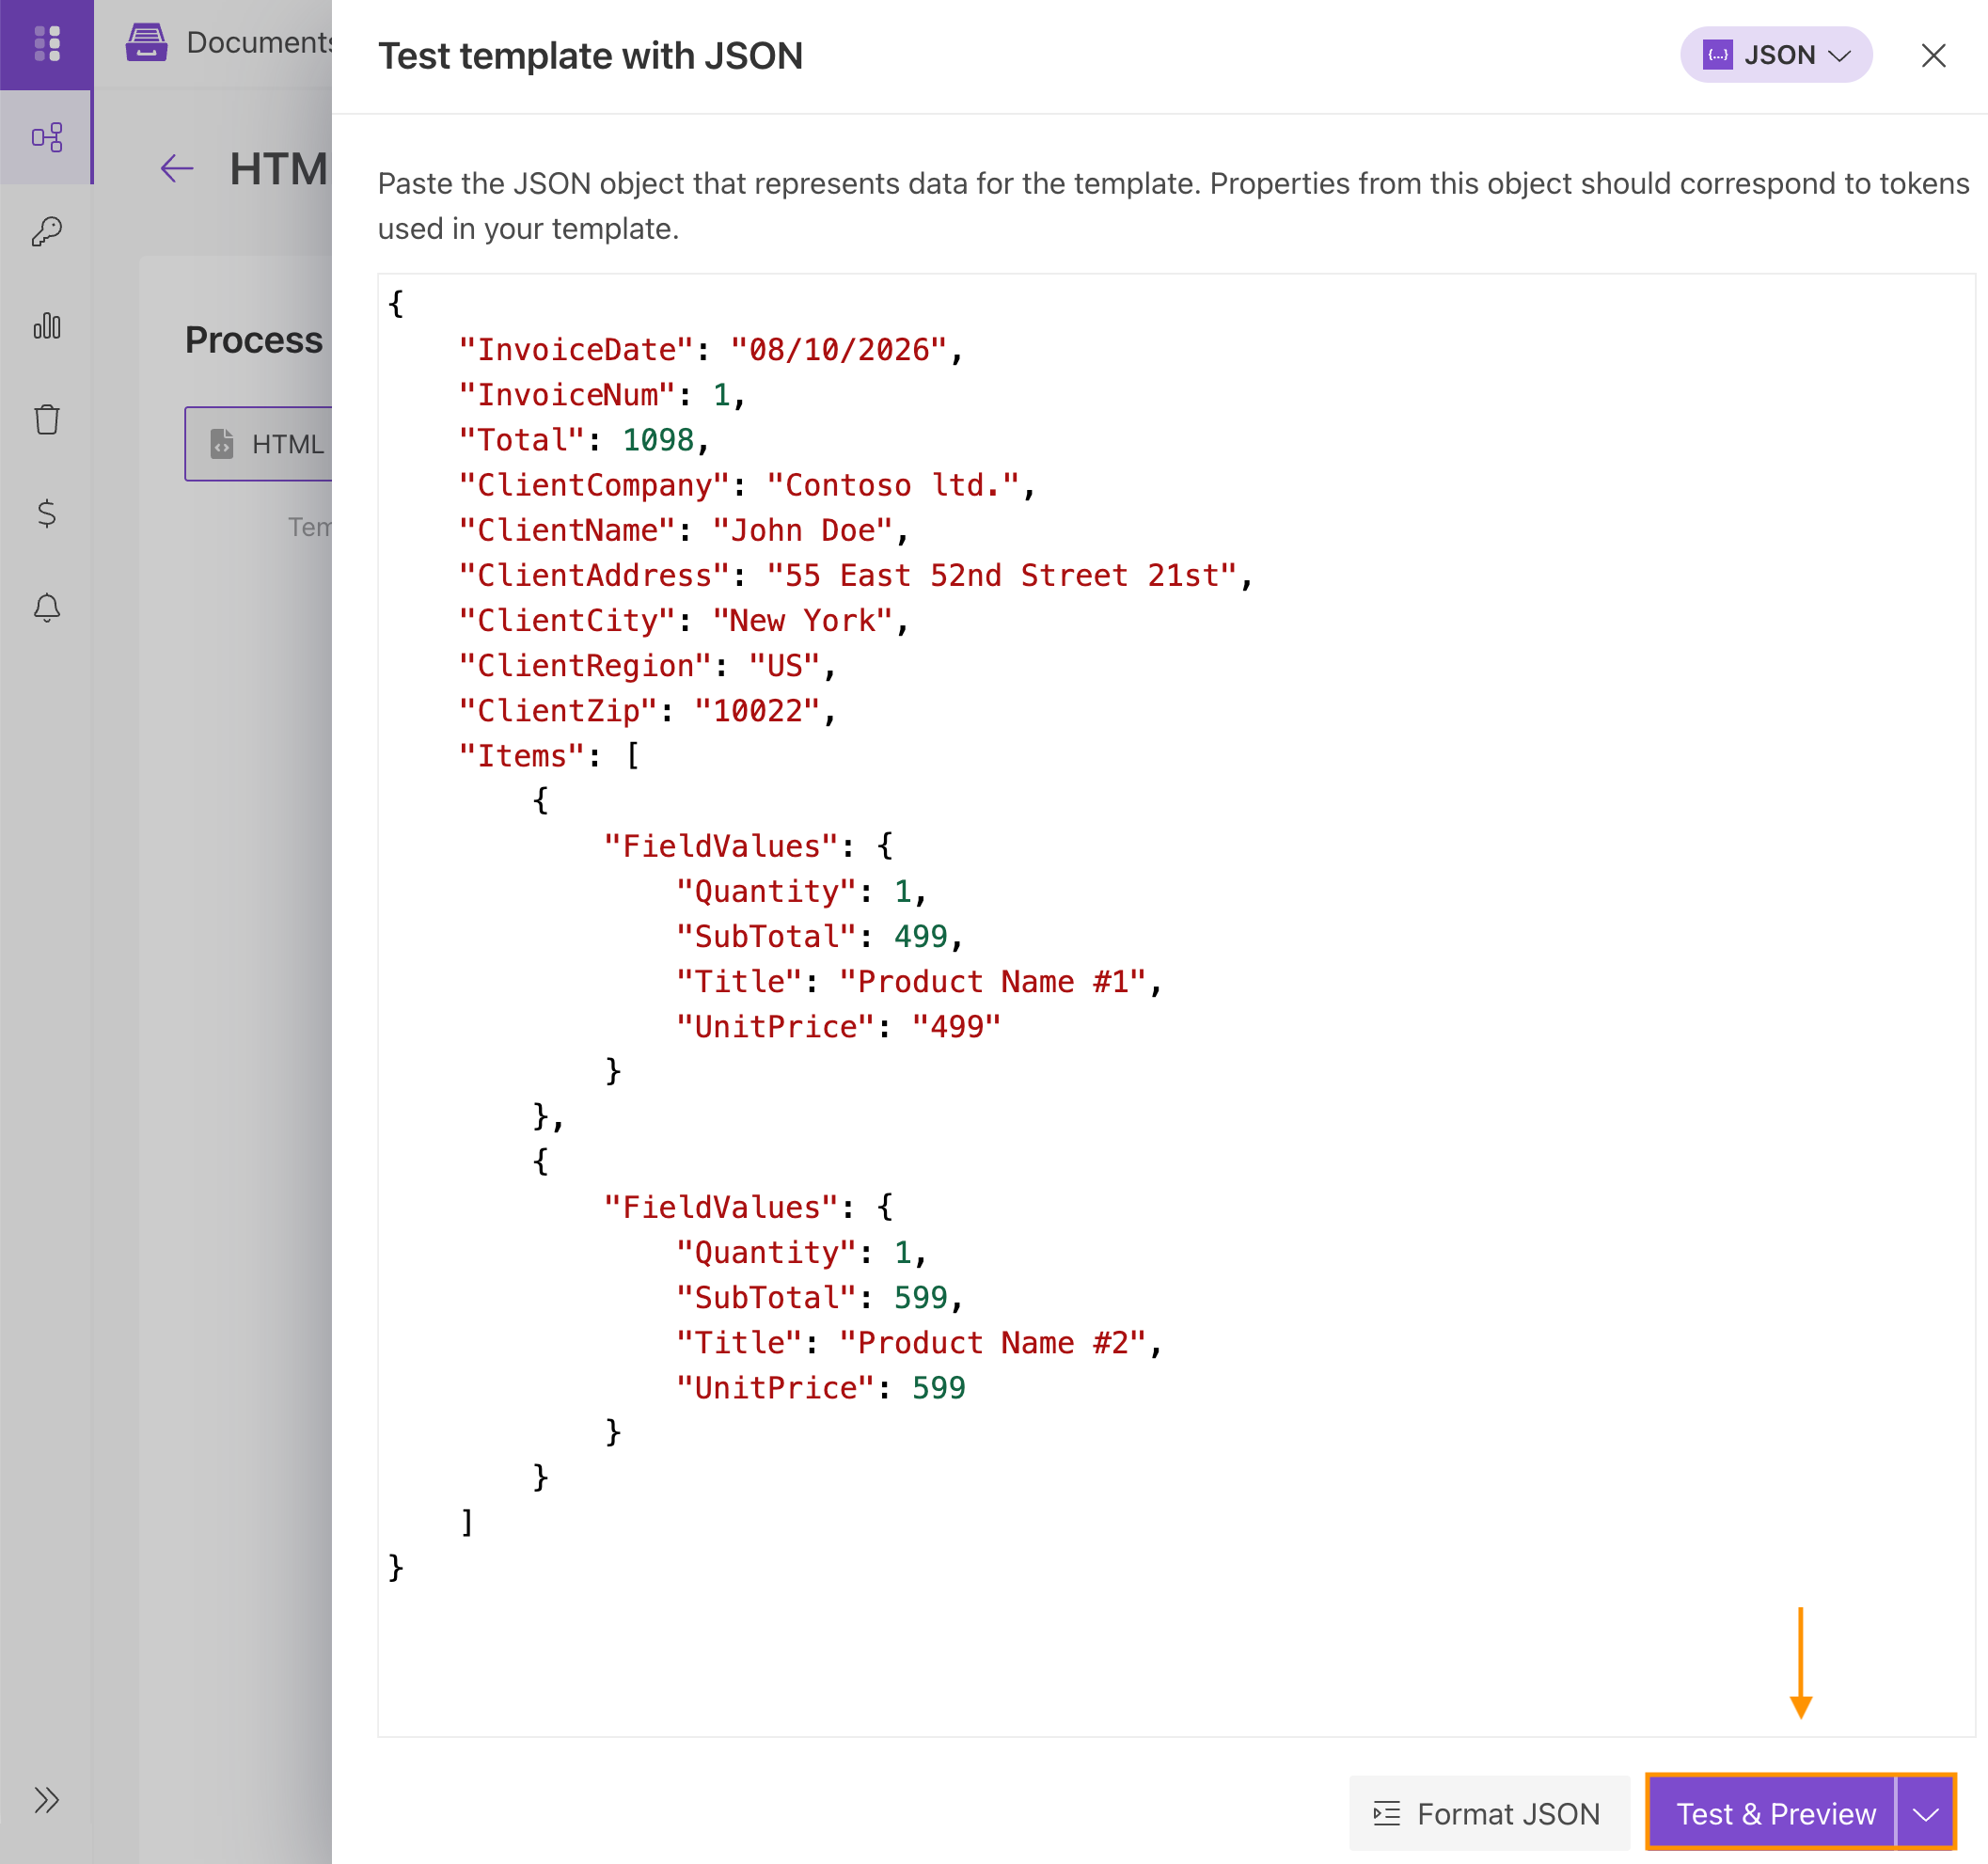Open the statistics bar chart icon
Screen dimensions: 1988x1864
(47, 325)
